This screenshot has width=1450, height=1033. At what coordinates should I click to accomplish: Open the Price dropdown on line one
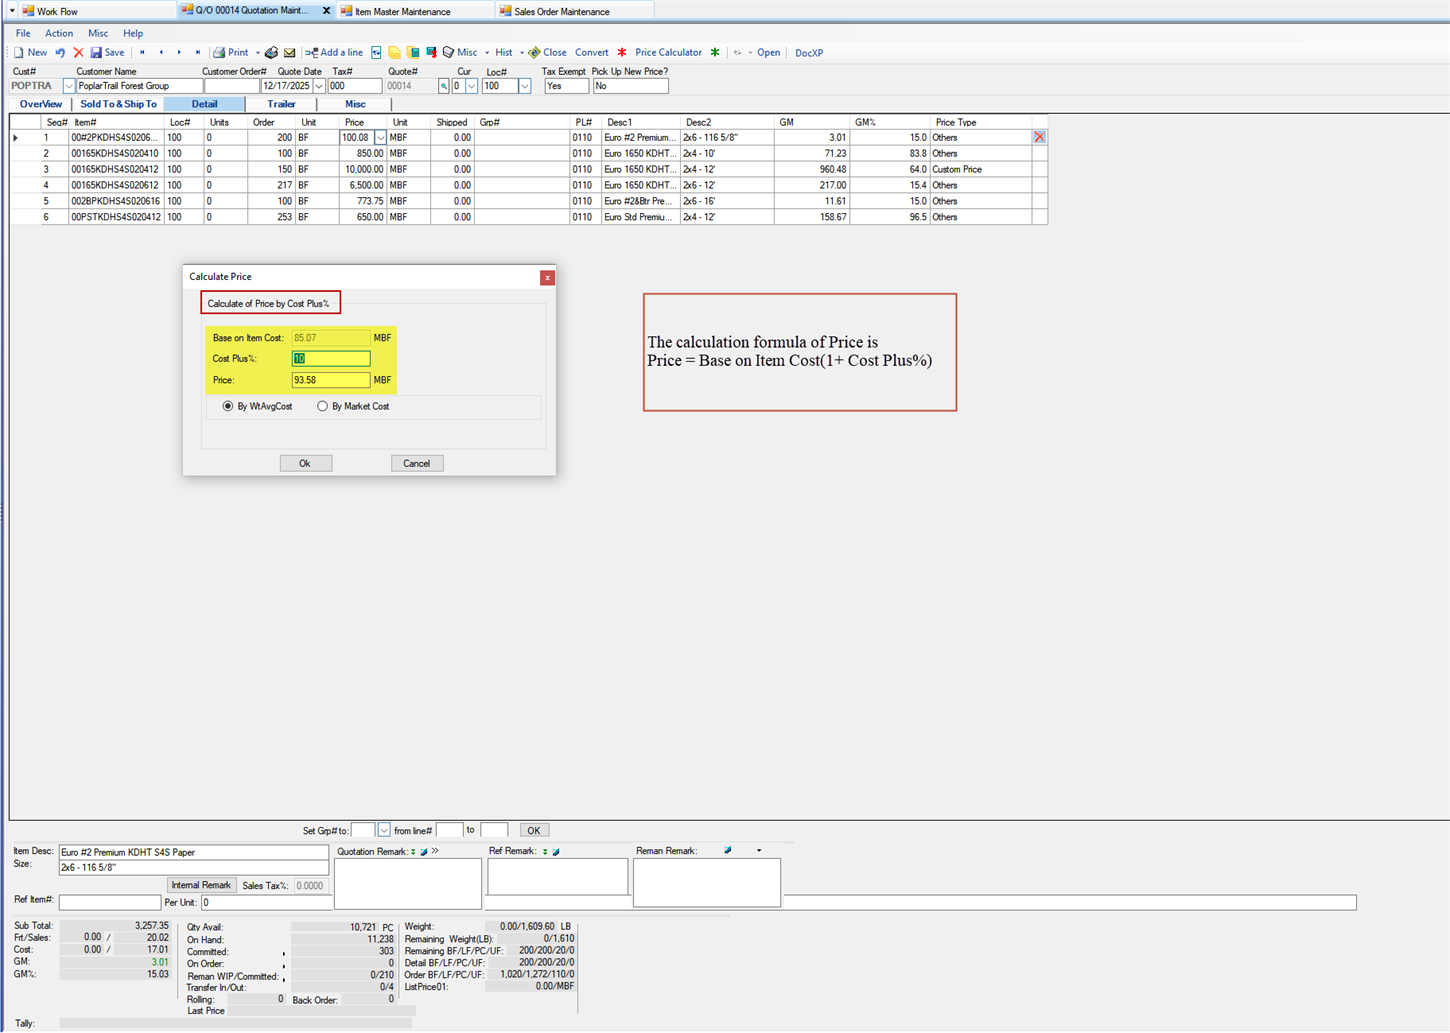click(381, 137)
